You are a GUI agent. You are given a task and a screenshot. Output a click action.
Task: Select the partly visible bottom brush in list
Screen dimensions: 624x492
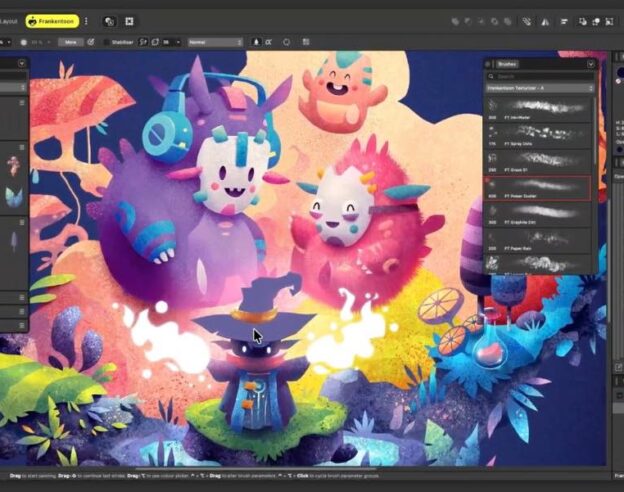coord(538,264)
